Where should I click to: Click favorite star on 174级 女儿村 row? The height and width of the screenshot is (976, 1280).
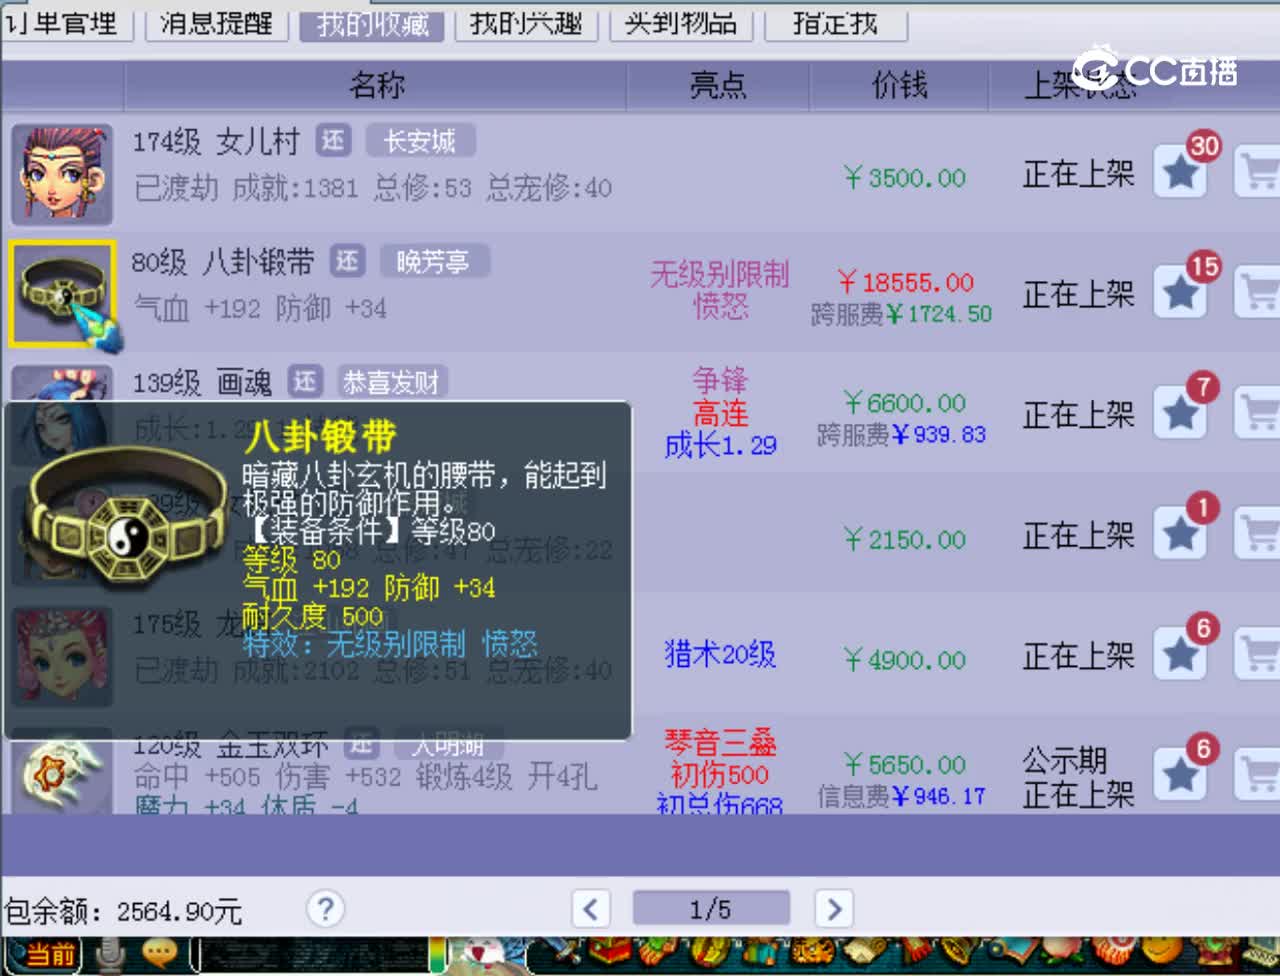[1180, 174]
